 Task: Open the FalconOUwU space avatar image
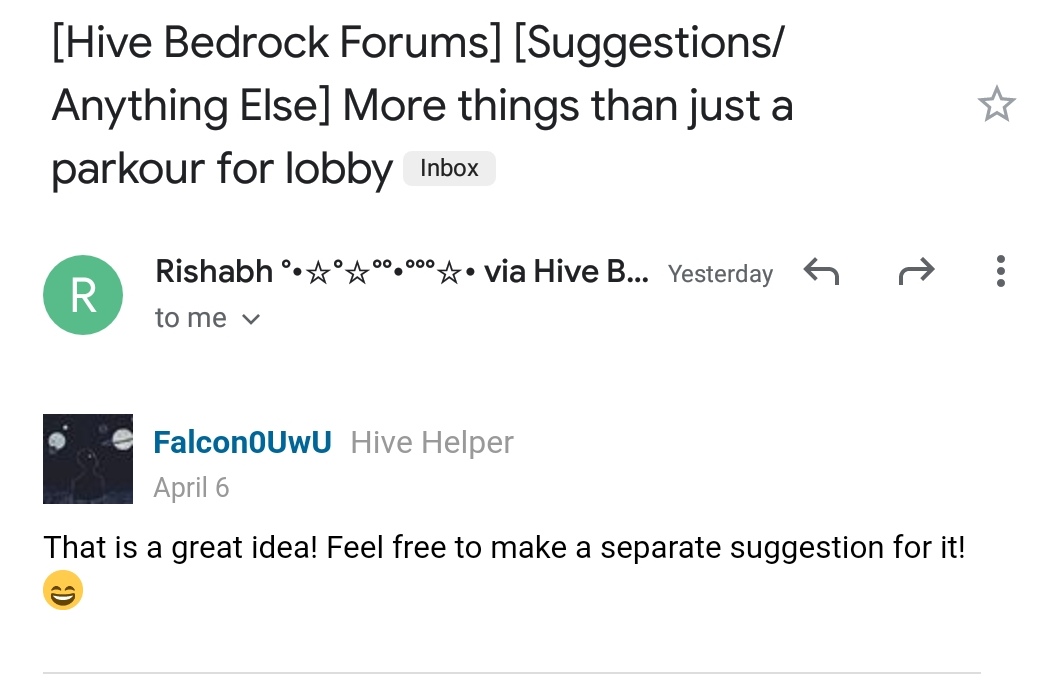click(x=88, y=459)
